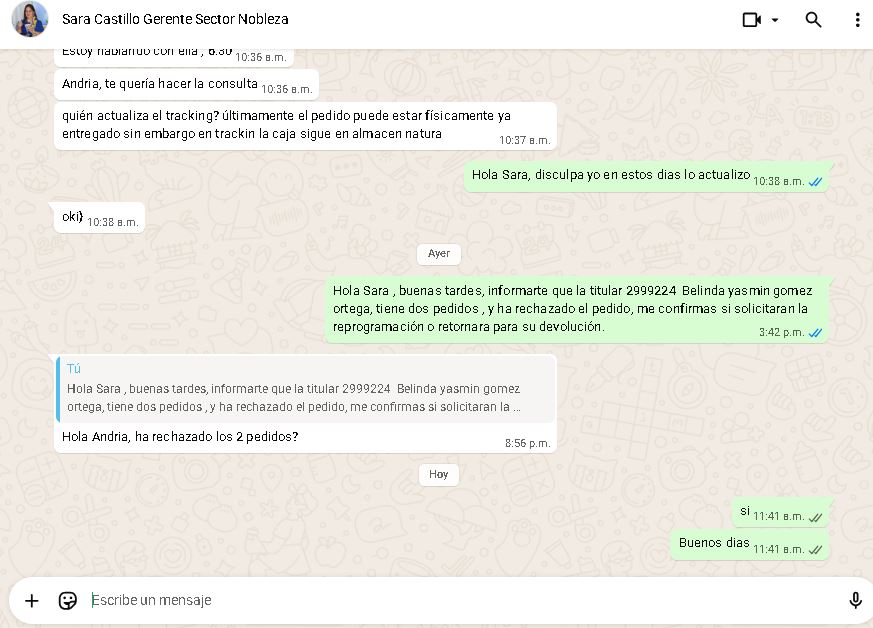Open contact info from the chat header name

coord(175,19)
